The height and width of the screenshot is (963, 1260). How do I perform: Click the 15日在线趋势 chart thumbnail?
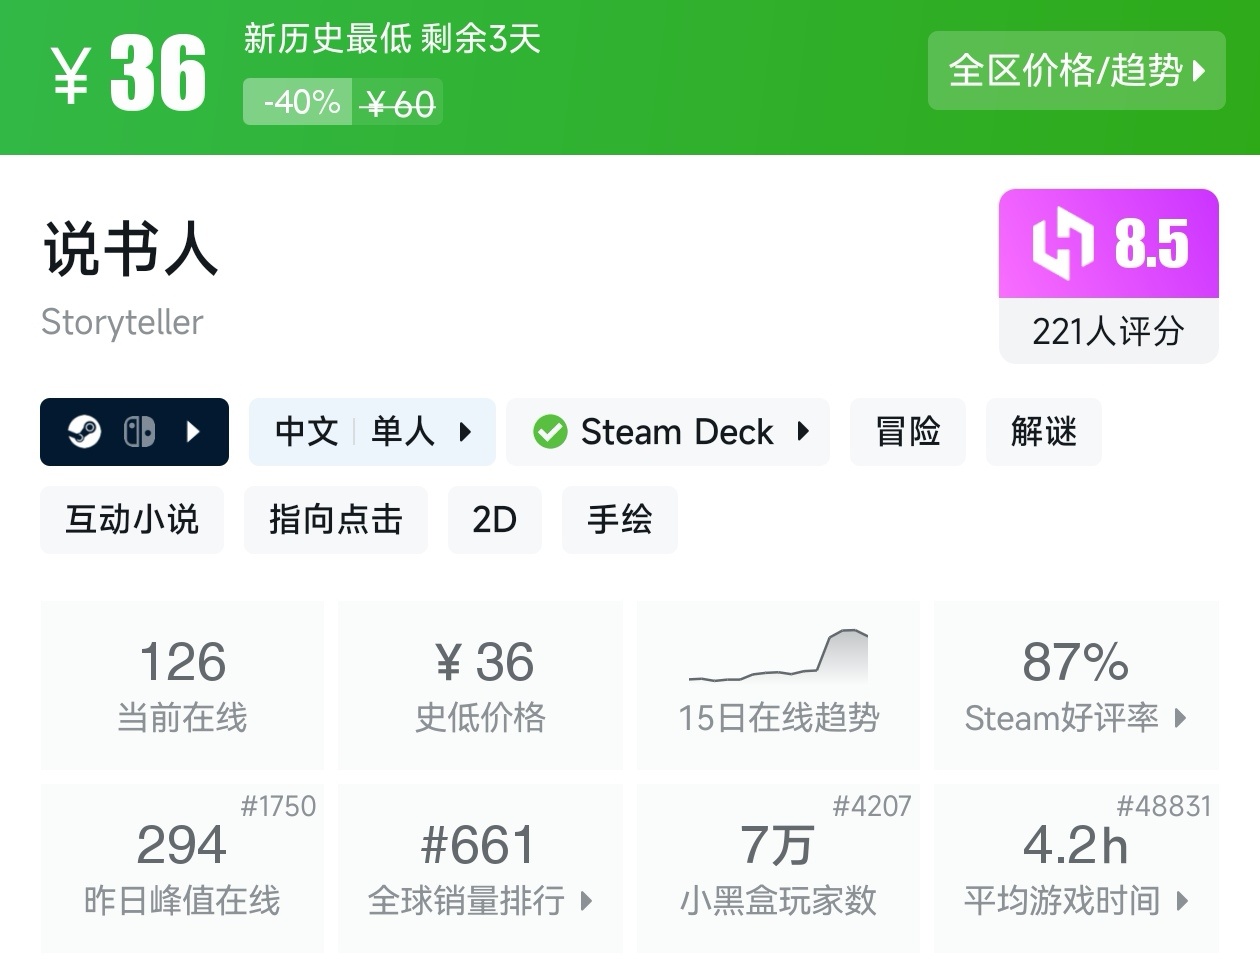pos(778,658)
